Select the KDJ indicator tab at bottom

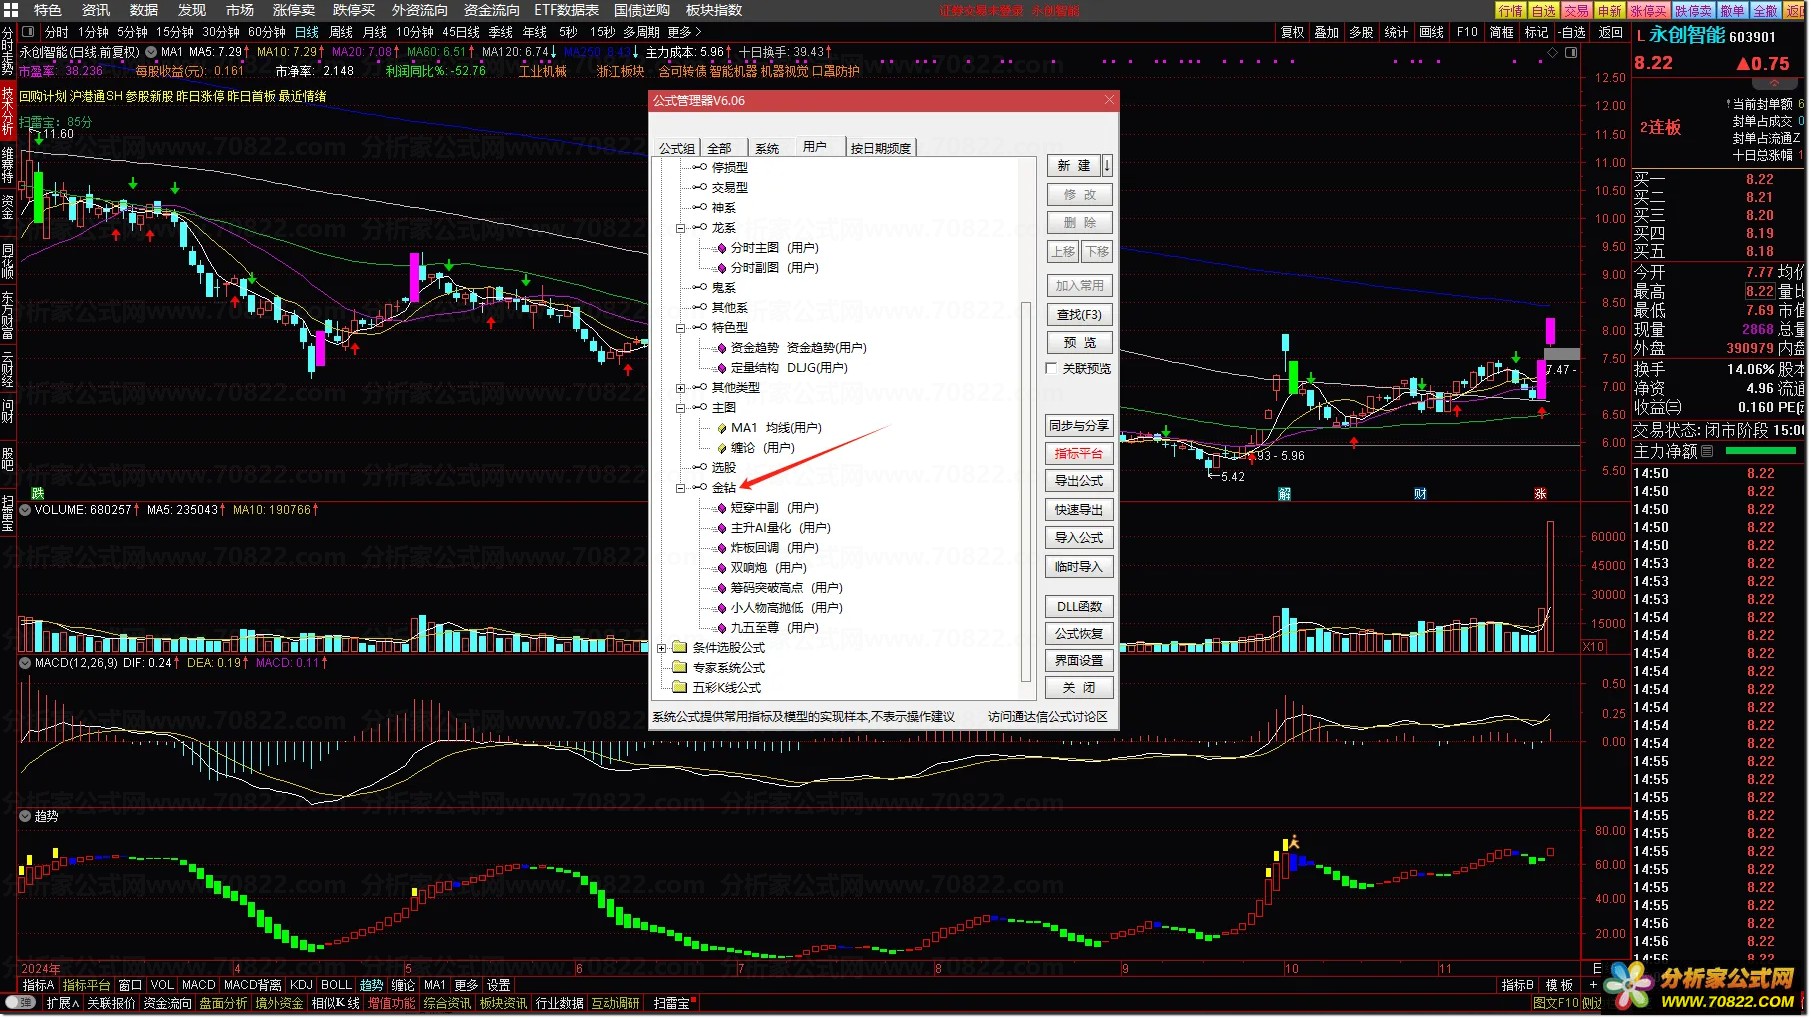pos(301,986)
